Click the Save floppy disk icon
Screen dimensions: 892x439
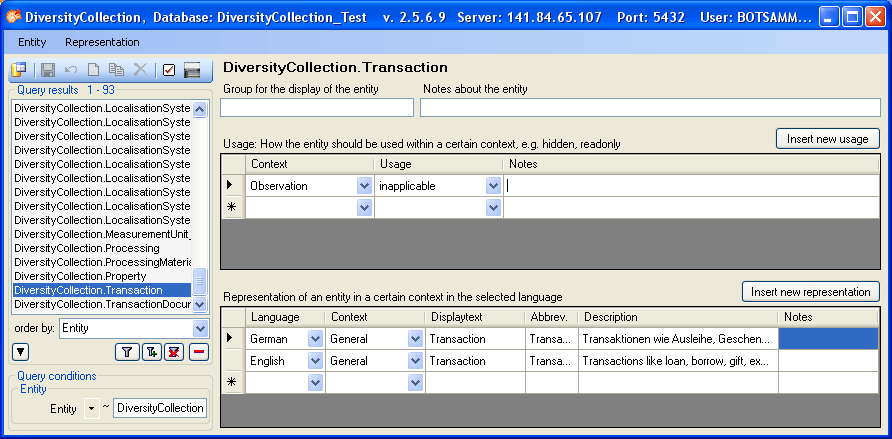[48, 70]
